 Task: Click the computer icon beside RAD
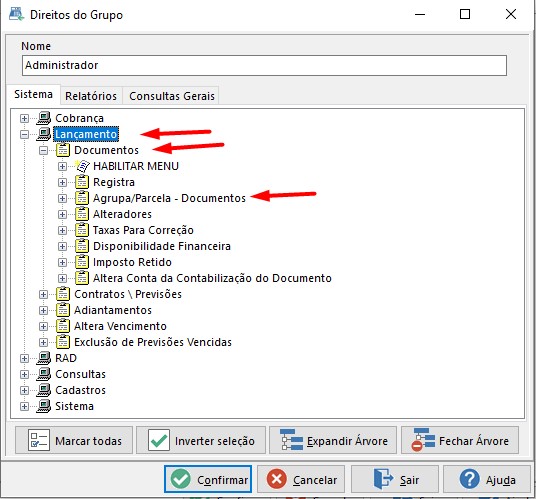[43, 358]
